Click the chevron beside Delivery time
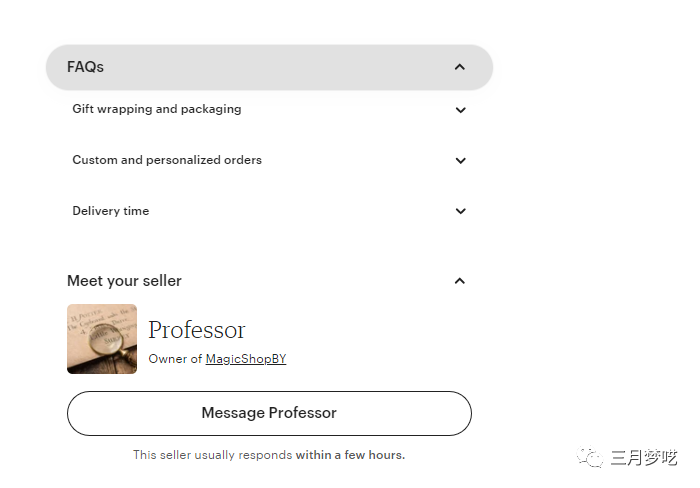This screenshot has width=700, height=488. [460, 212]
